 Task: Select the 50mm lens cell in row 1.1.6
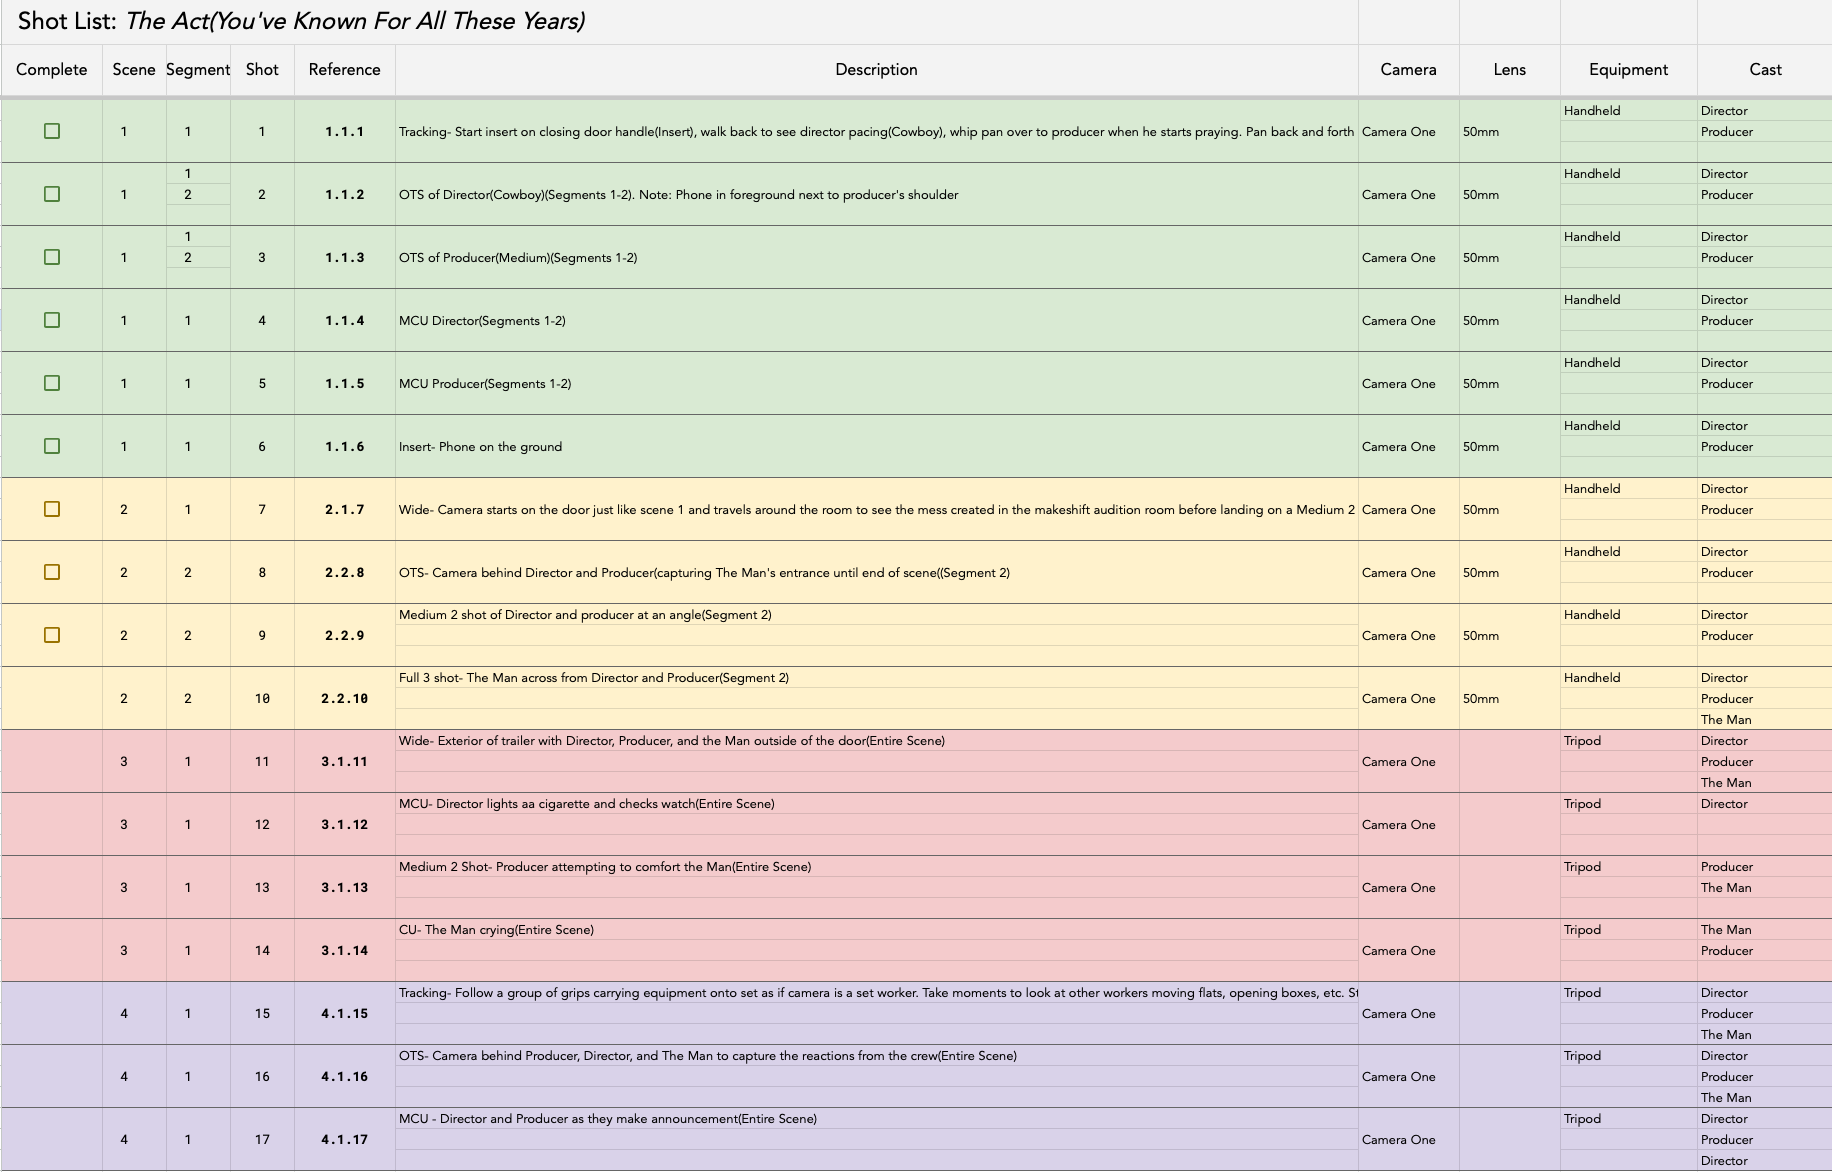(x=1509, y=446)
